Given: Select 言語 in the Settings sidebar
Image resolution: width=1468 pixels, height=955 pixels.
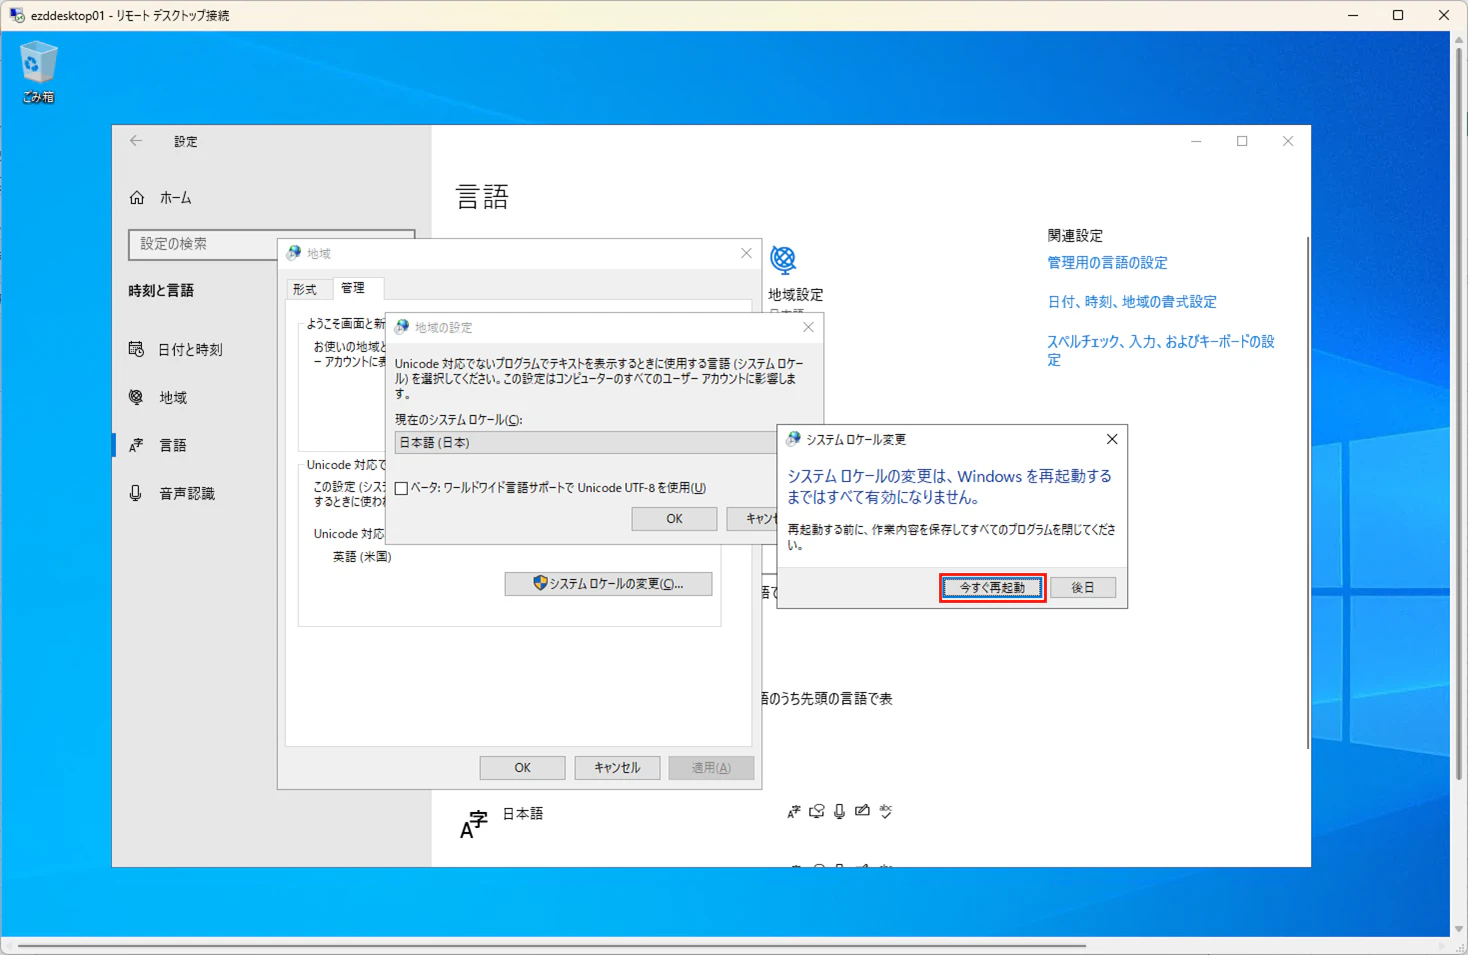Looking at the screenshot, I should [158, 446].
